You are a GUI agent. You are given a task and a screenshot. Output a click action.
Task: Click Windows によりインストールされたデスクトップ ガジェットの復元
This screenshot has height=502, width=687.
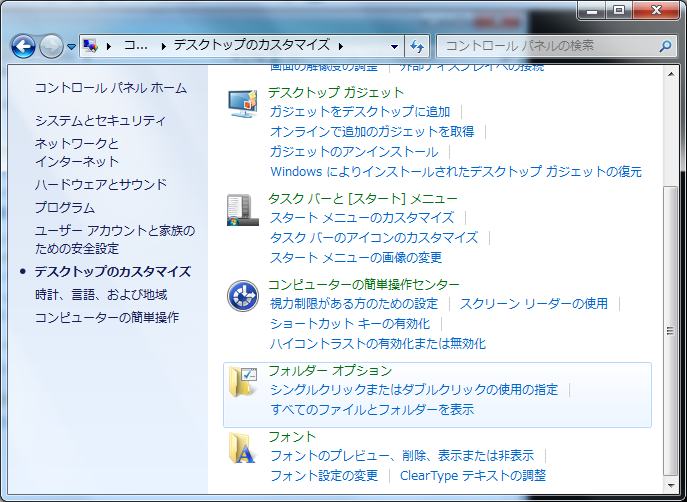pyautogui.click(x=456, y=171)
